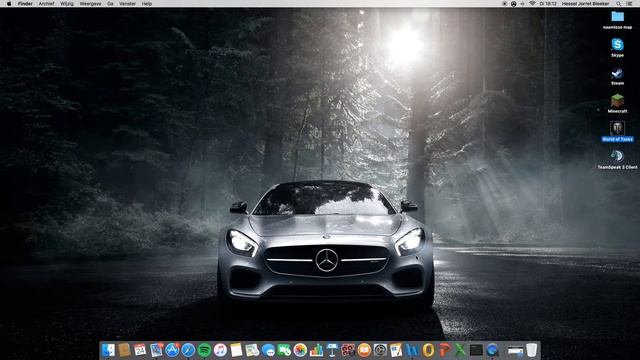640x360 pixels.
Task: Open the Wijzig menu
Action: coord(67,4)
